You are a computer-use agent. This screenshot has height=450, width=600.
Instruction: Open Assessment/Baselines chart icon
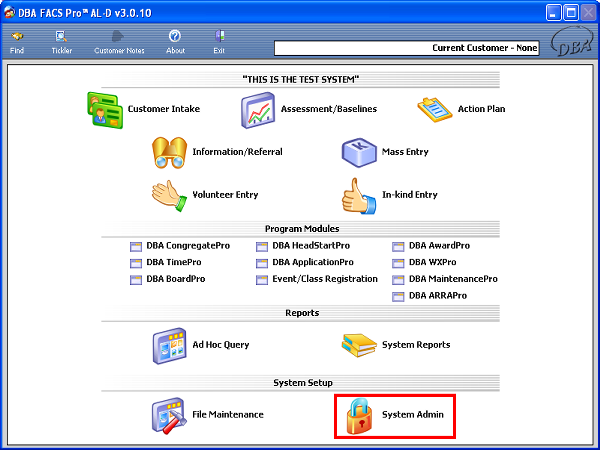[x=258, y=110]
